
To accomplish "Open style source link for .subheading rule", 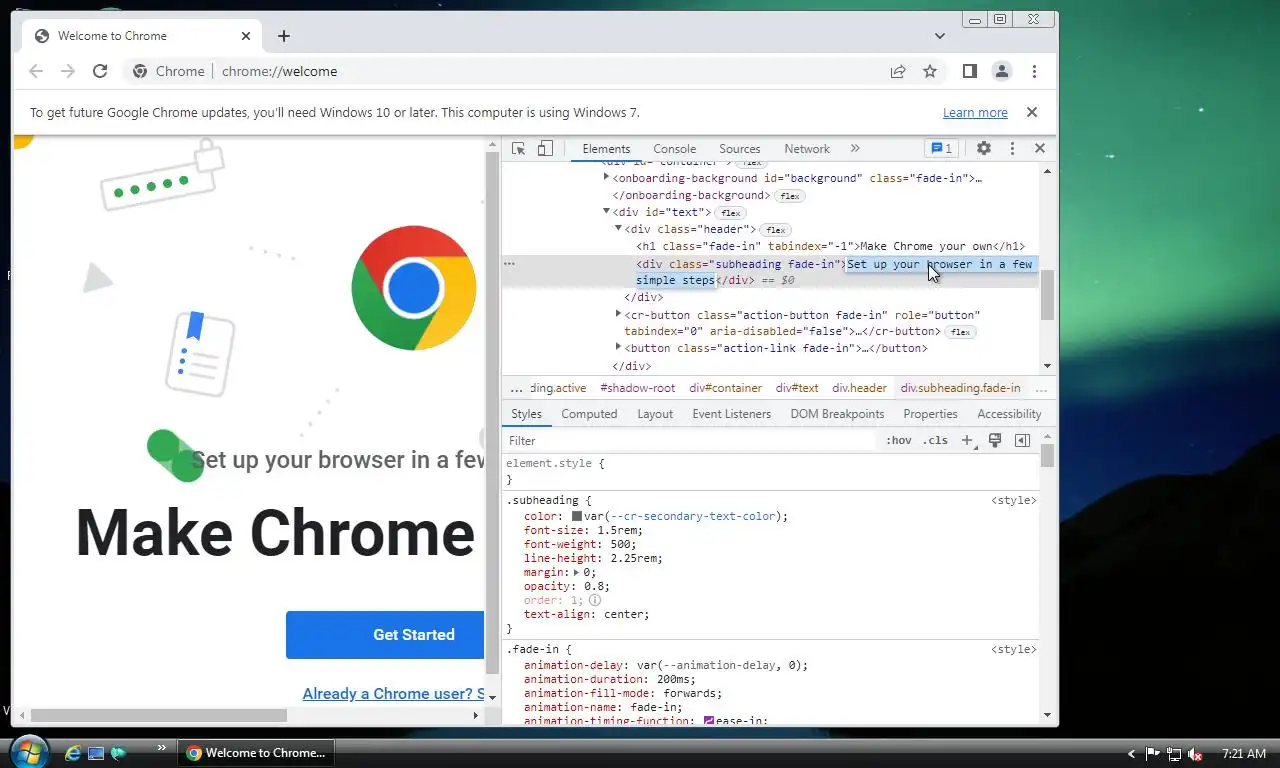I will tap(1013, 500).
